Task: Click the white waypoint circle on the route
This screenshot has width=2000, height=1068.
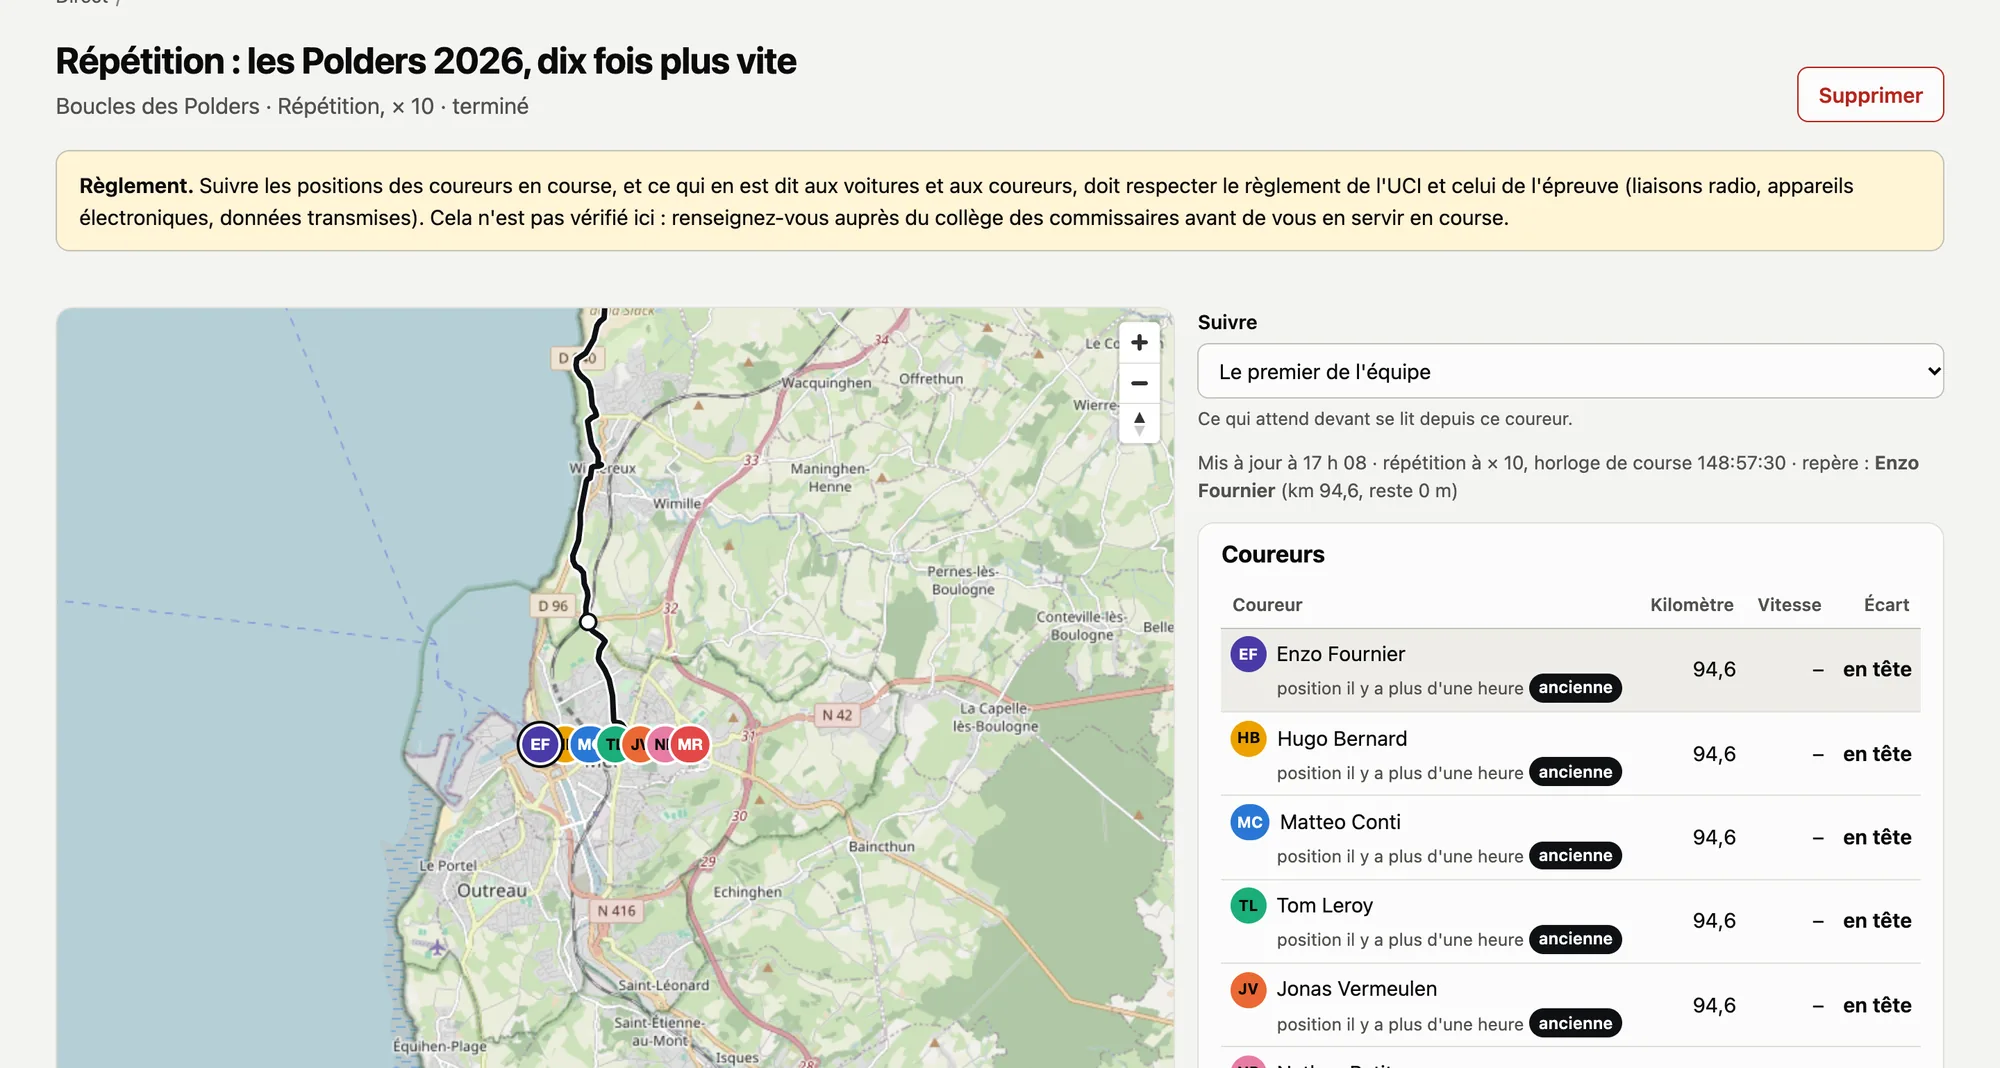Action: (x=589, y=622)
